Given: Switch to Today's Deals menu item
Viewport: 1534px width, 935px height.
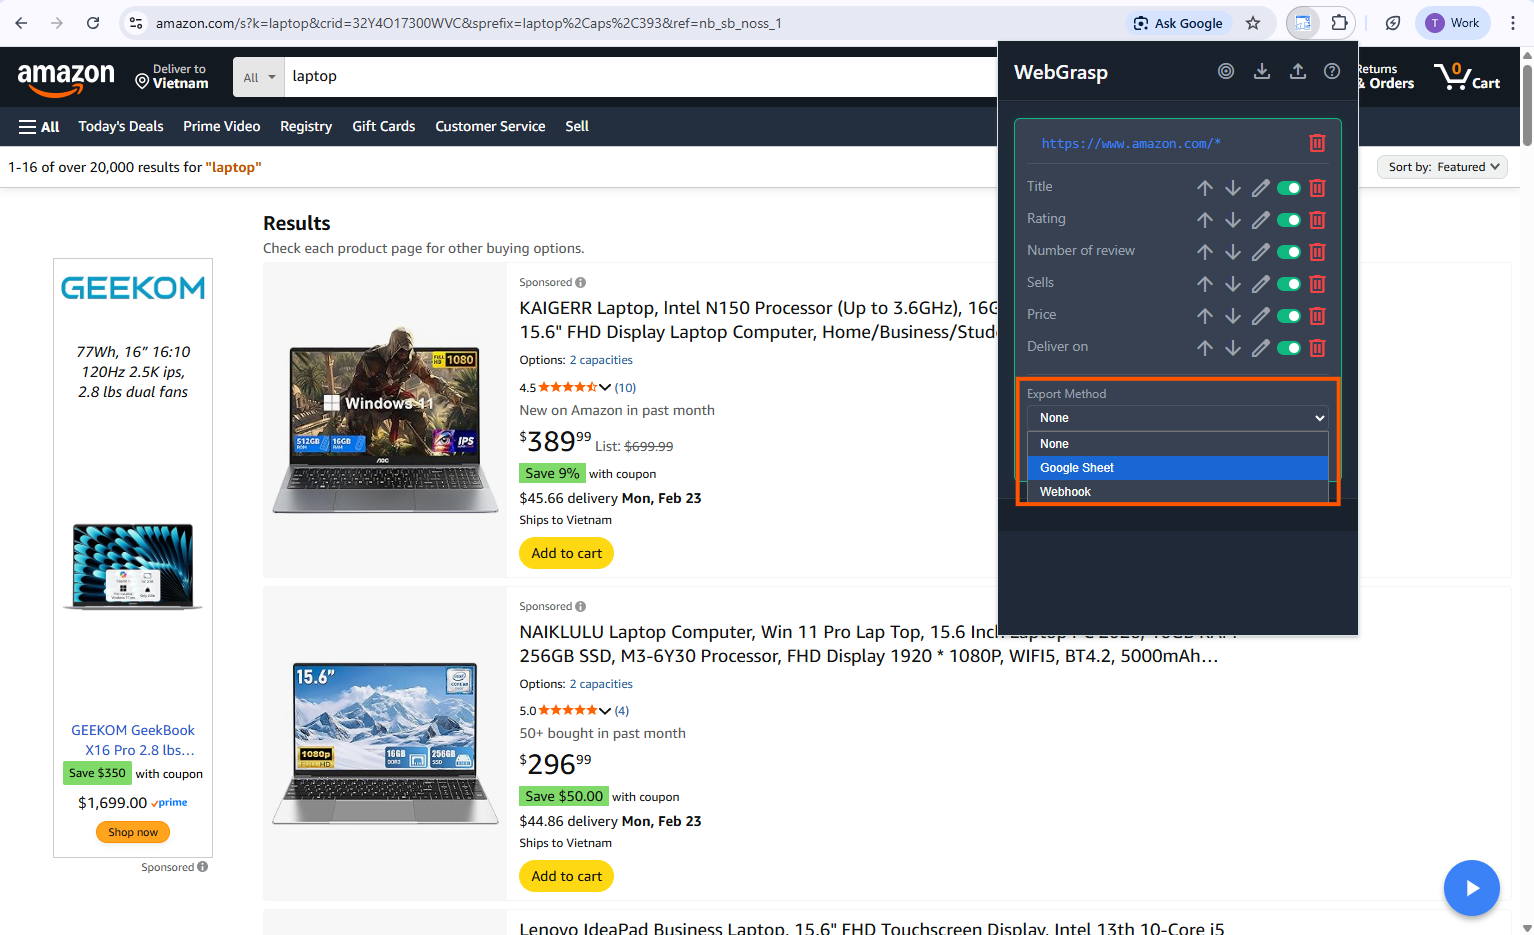Looking at the screenshot, I should pos(120,126).
